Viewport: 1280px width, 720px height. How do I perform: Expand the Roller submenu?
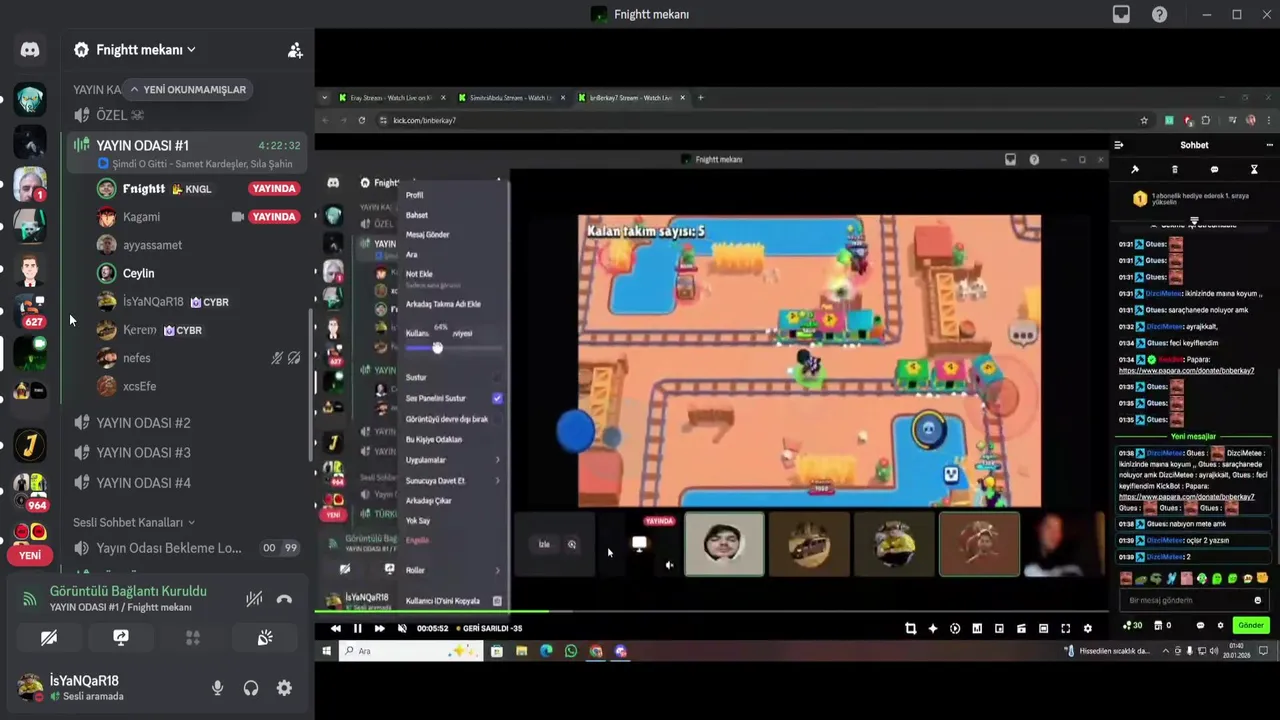[453, 570]
